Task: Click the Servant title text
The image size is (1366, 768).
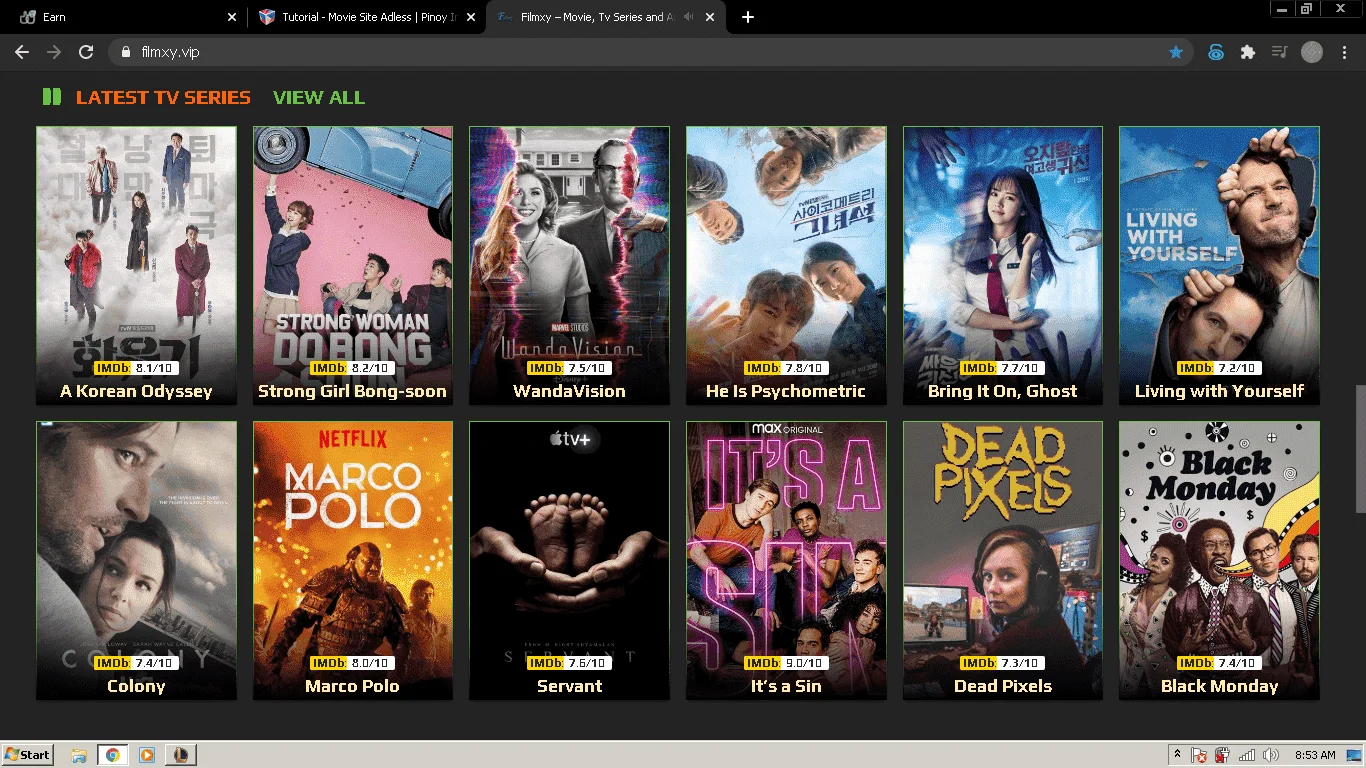Action: 569,686
